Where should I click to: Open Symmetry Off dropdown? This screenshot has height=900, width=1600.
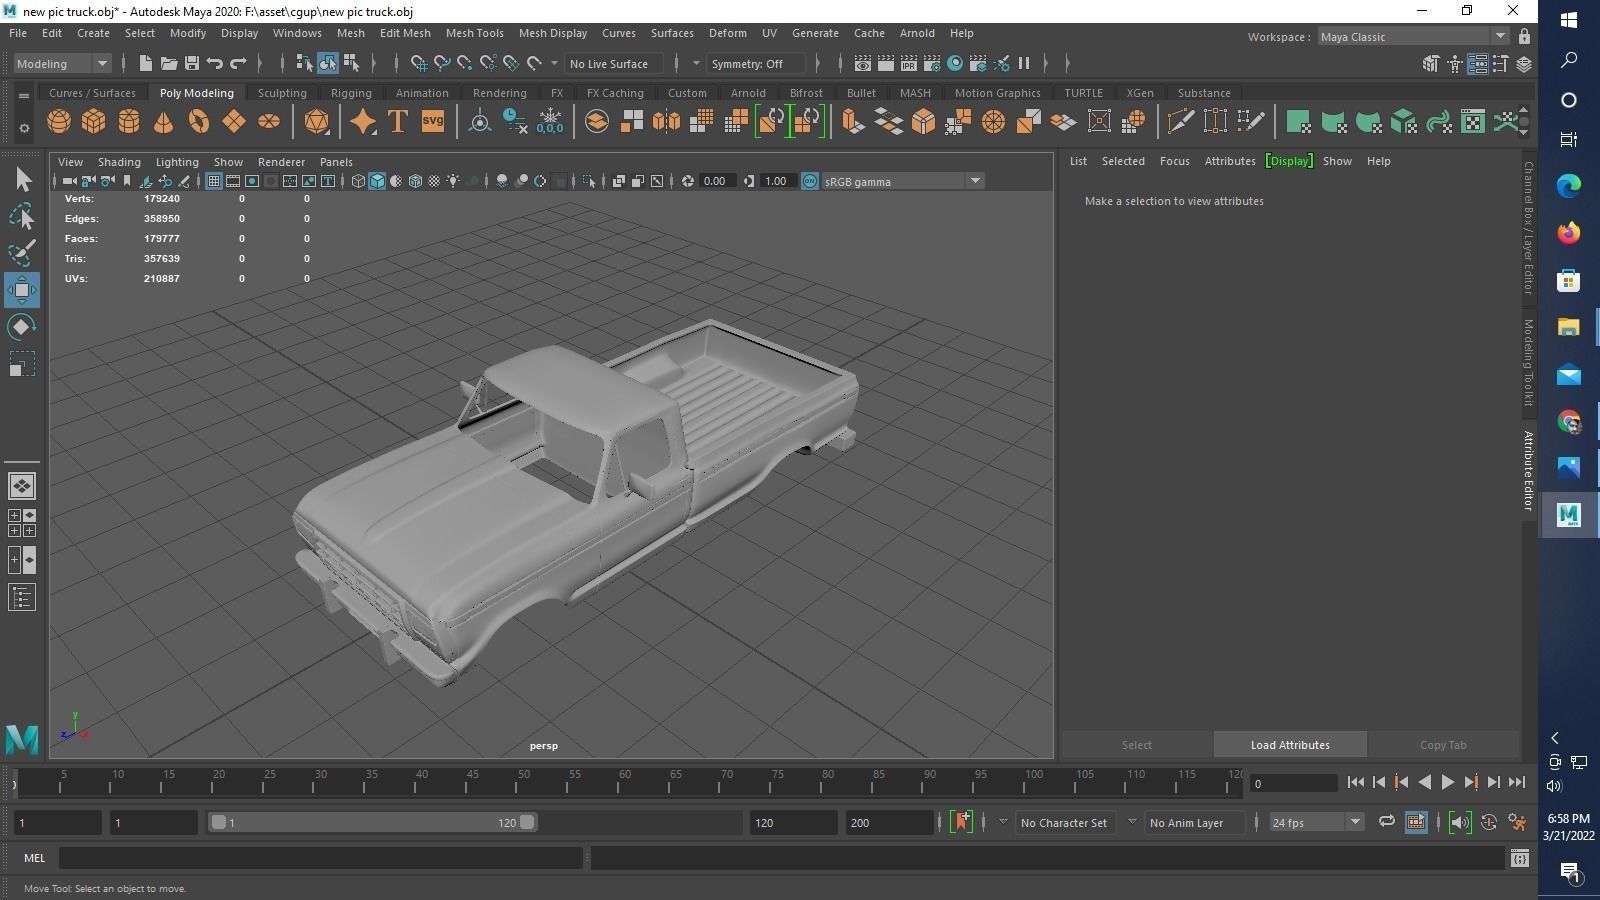(756, 63)
